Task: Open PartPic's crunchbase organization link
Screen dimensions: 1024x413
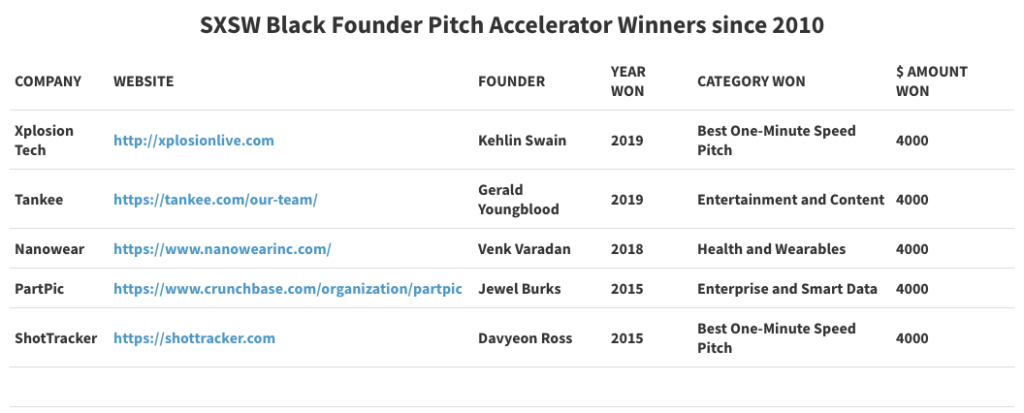Action: [287, 289]
